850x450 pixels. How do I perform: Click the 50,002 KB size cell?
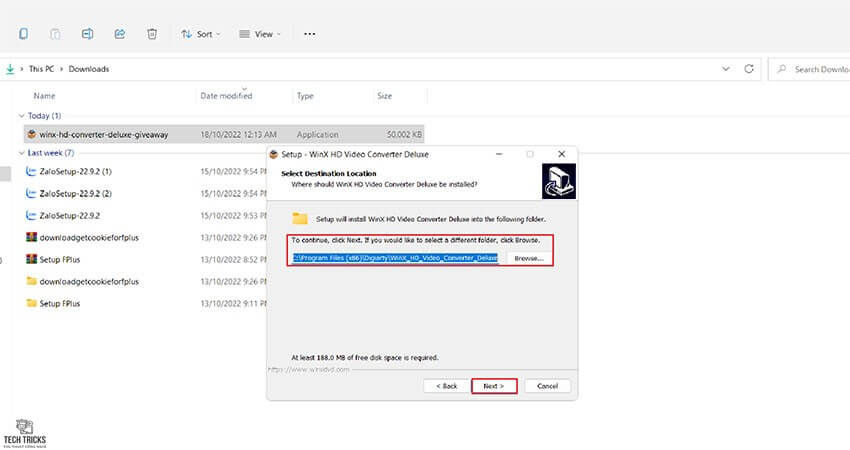(x=404, y=134)
